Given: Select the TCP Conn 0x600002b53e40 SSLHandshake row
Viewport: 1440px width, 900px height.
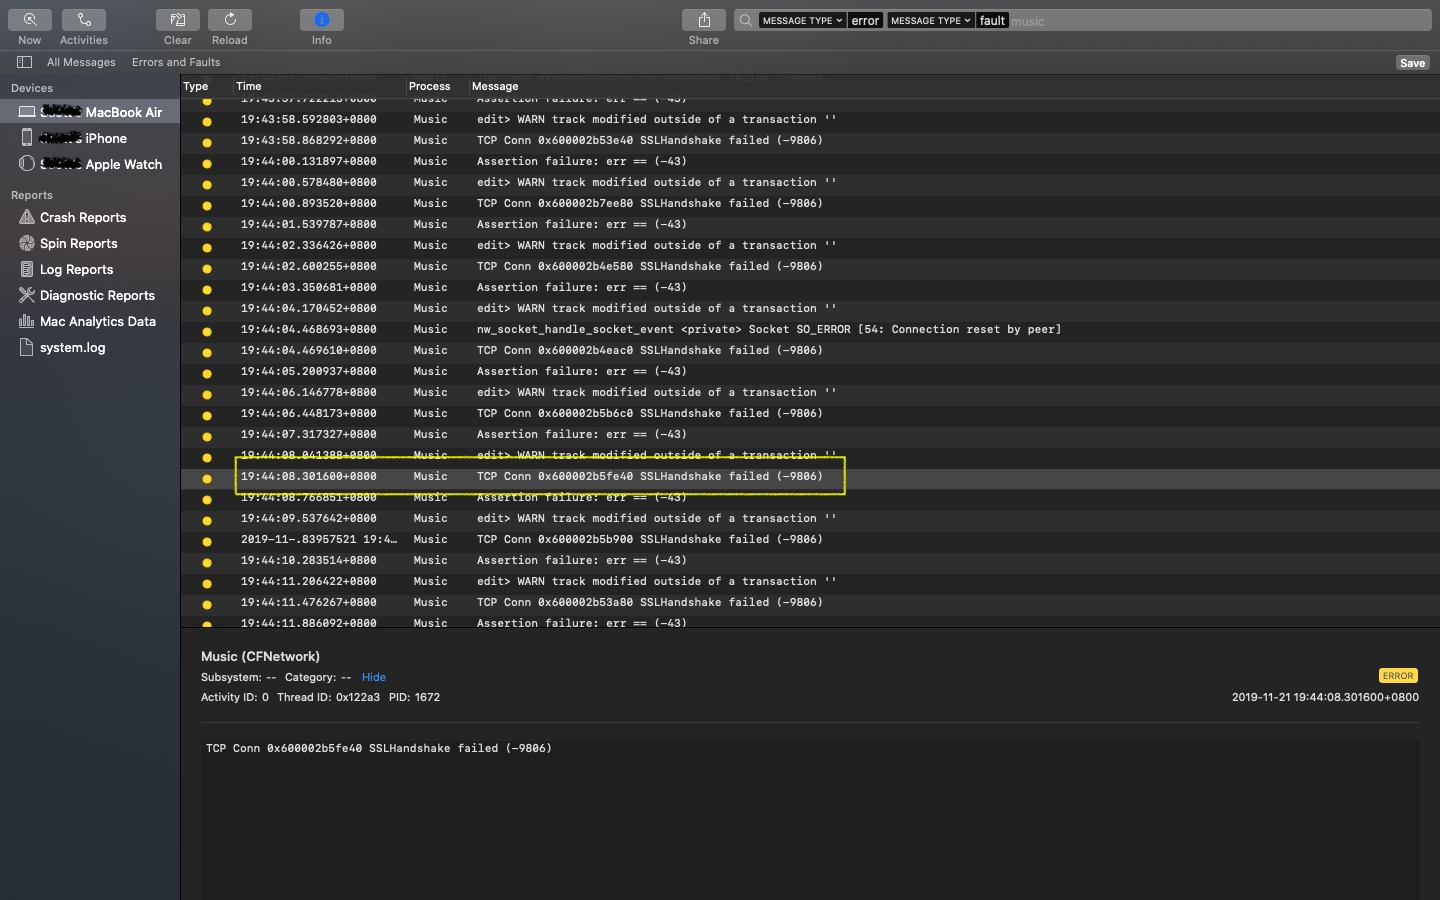Looking at the screenshot, I should tap(810, 140).
